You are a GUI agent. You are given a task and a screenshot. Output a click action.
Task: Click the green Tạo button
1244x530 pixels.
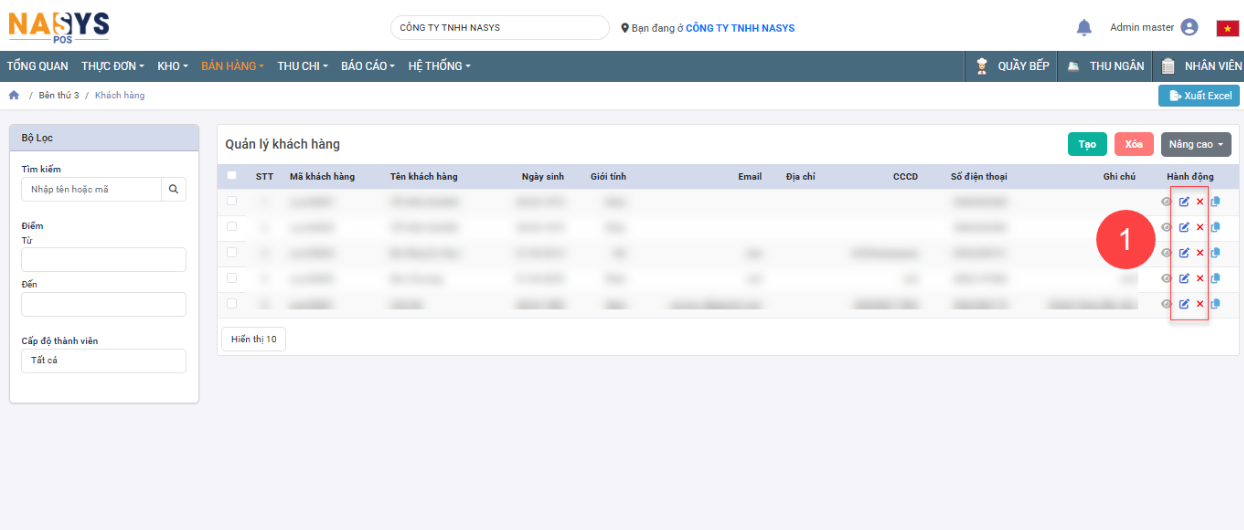(x=1087, y=145)
